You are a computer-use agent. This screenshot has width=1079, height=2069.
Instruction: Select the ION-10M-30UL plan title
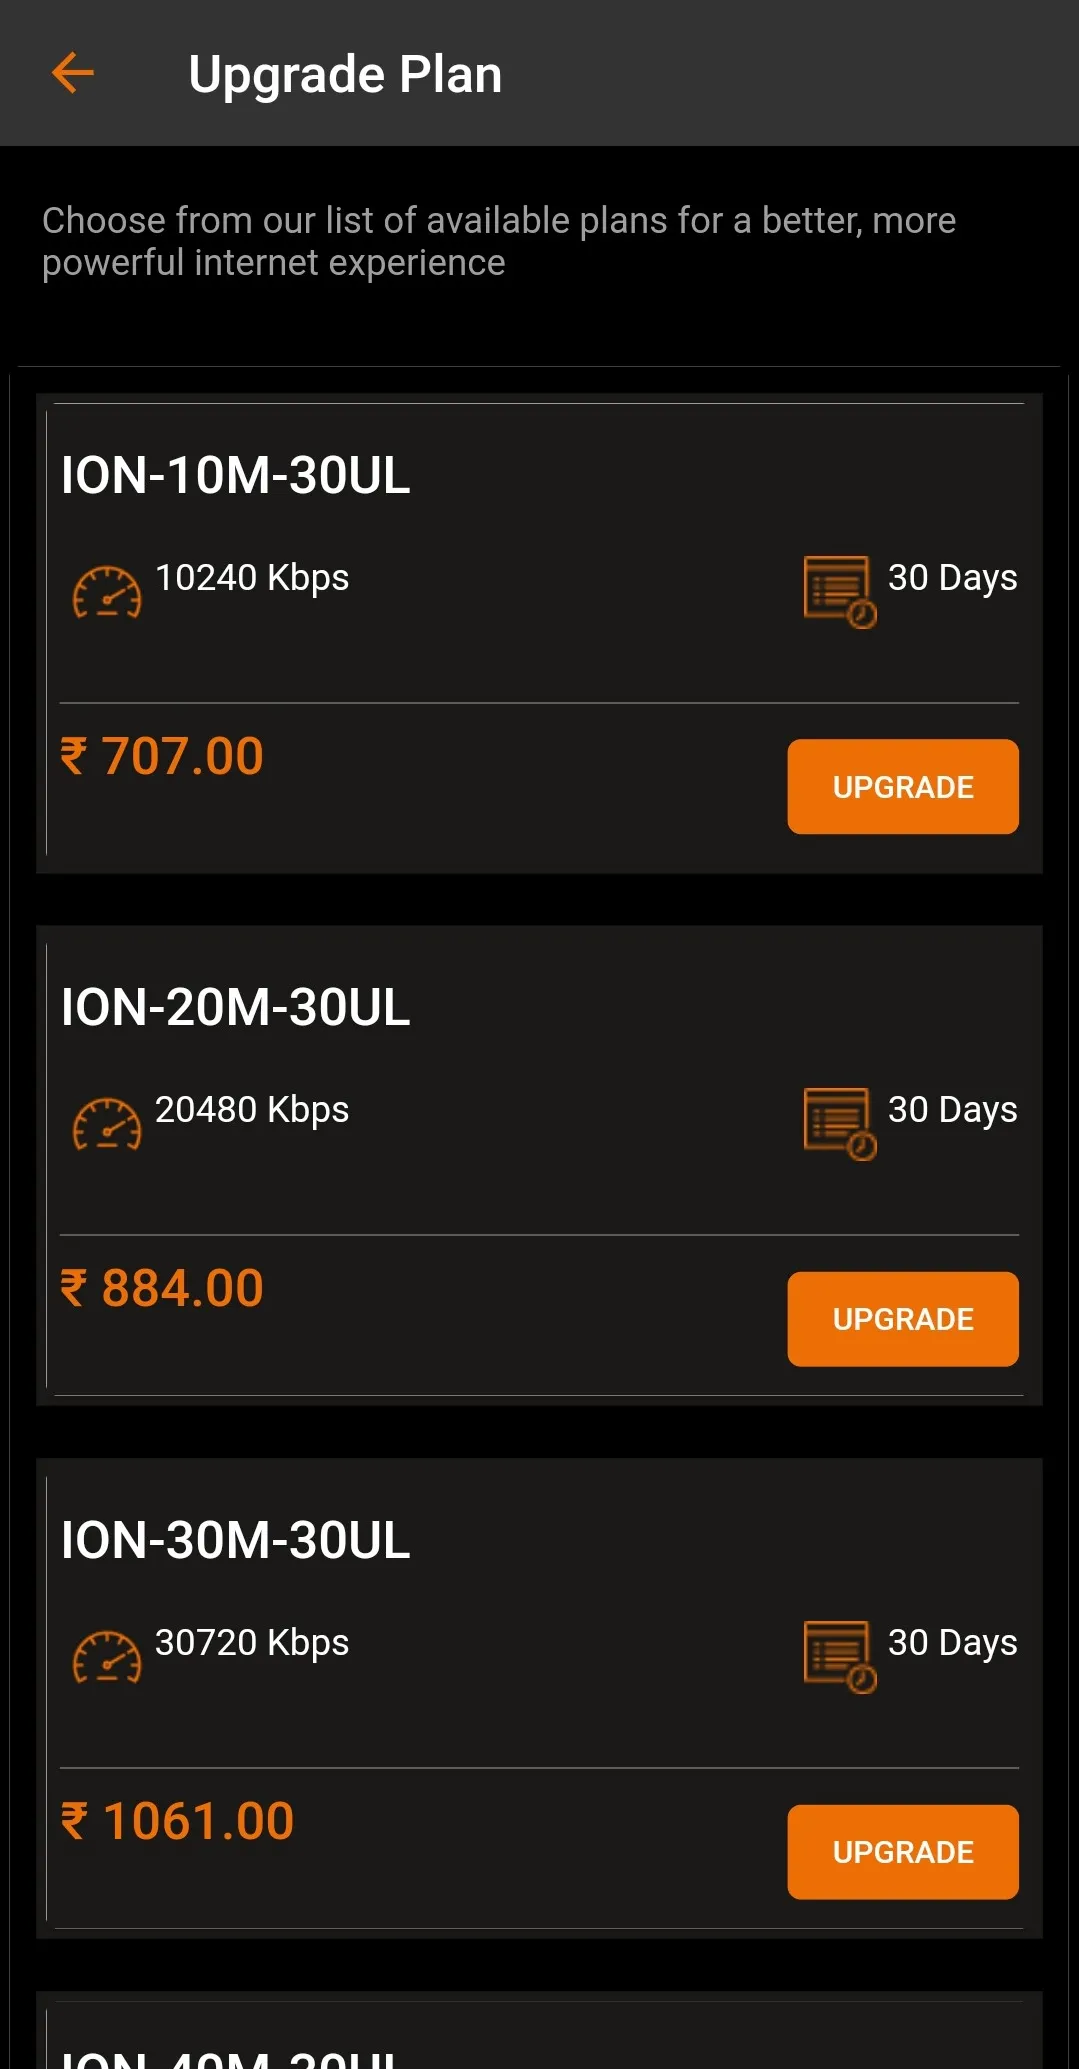(236, 475)
